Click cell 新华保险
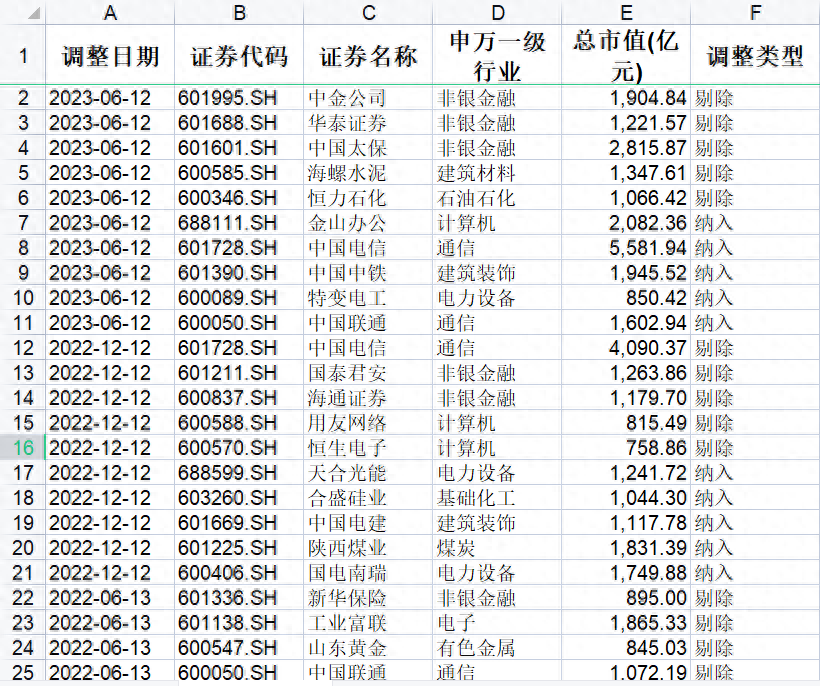The height and width of the screenshot is (686, 820). coord(368,598)
